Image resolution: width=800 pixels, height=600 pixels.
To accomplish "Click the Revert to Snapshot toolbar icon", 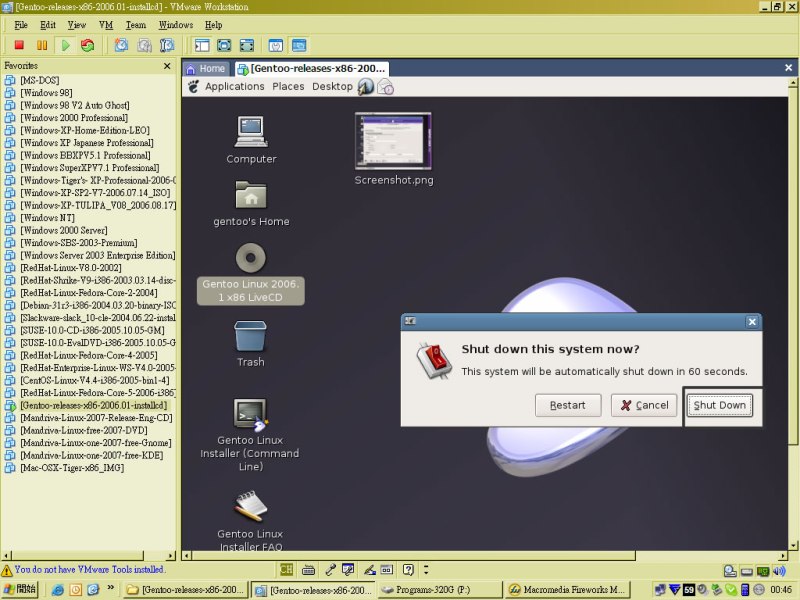I will [x=144, y=45].
